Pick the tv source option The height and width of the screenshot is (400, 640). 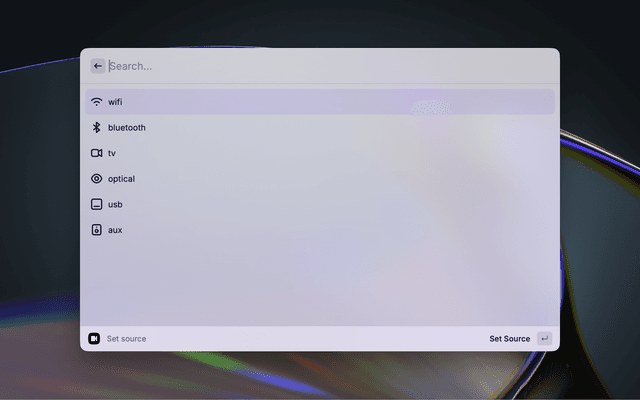[x=320, y=153]
